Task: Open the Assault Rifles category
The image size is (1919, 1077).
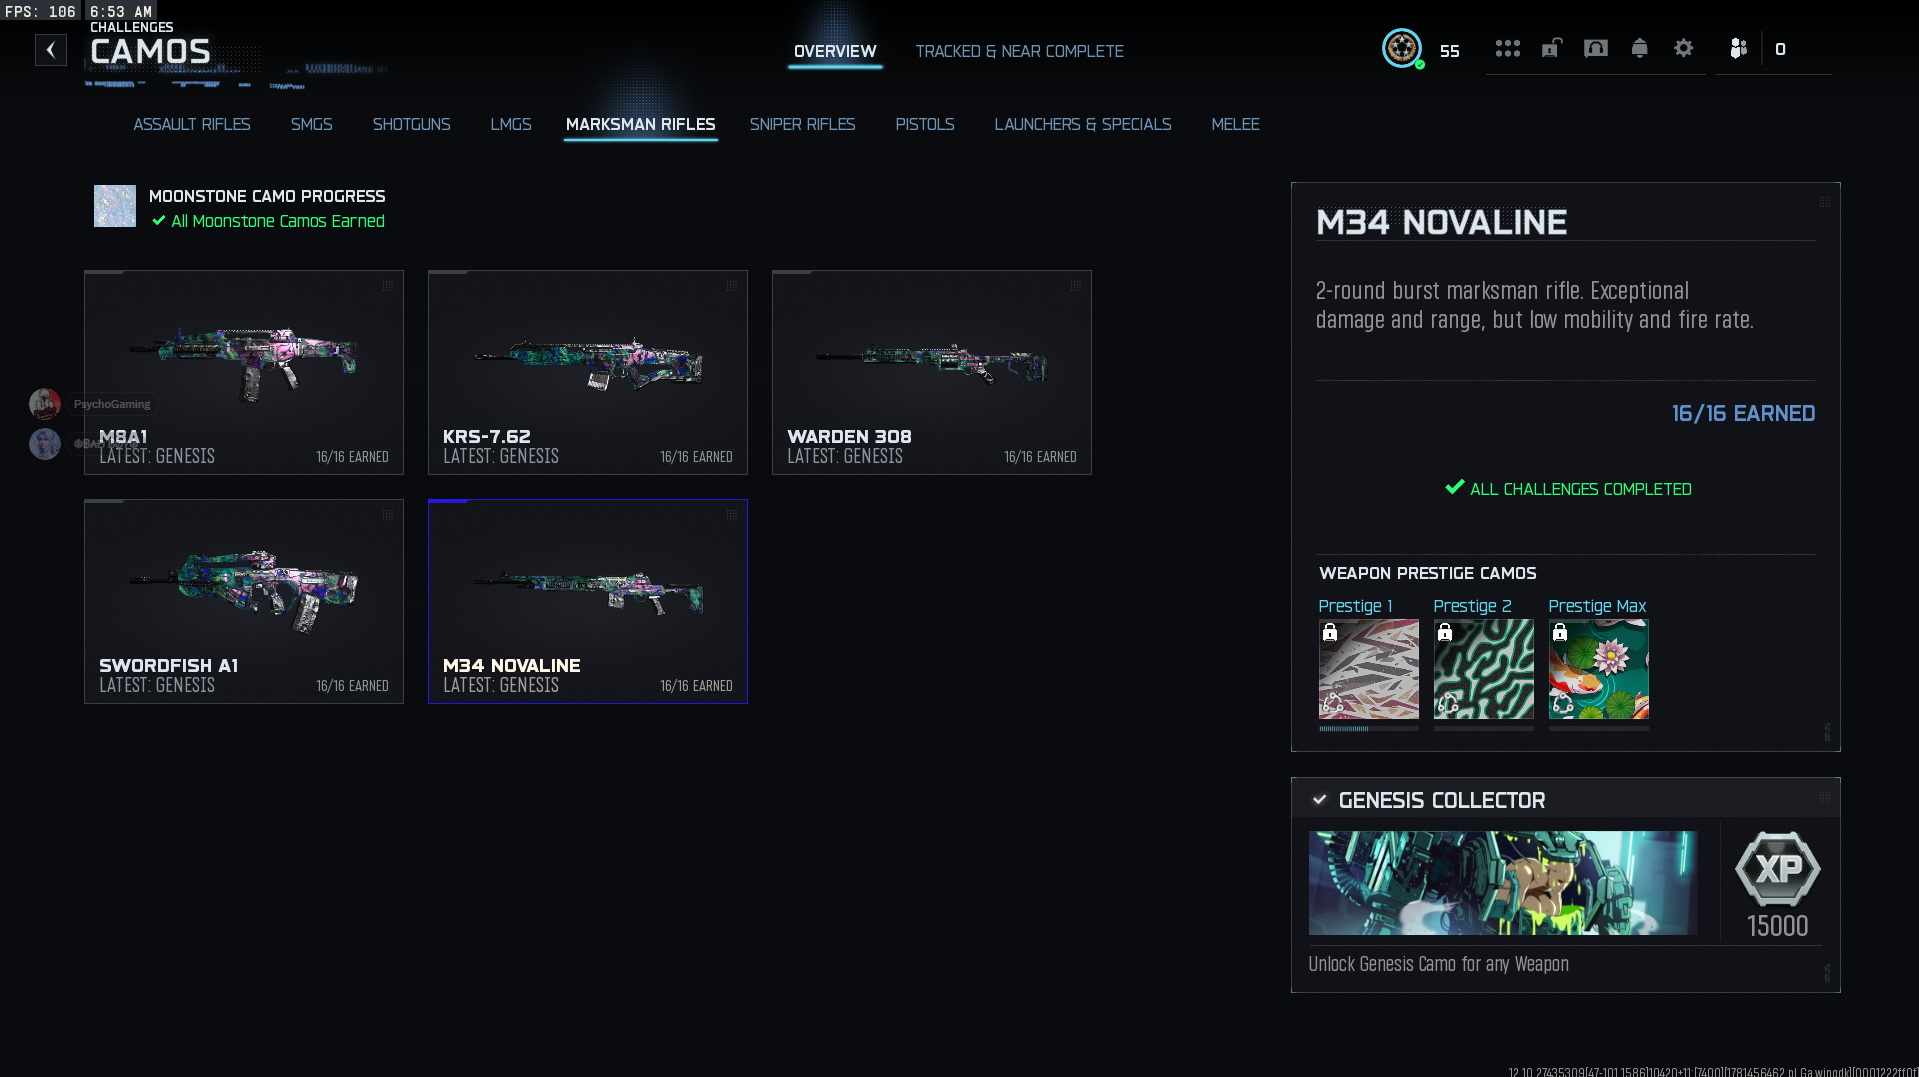Action: 192,124
